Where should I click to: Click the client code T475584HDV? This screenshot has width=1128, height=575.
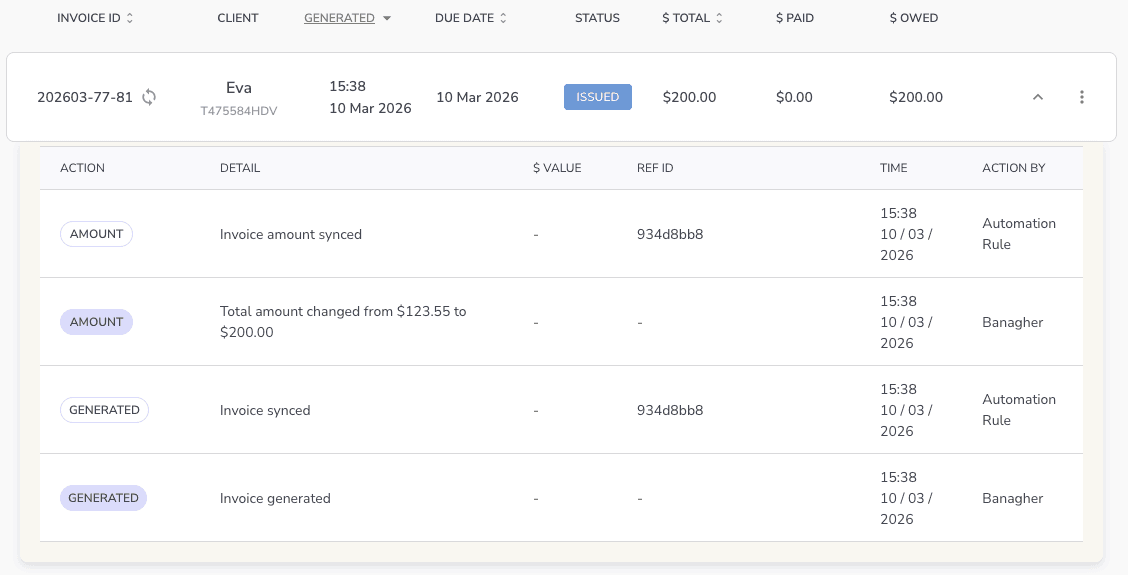(x=239, y=111)
